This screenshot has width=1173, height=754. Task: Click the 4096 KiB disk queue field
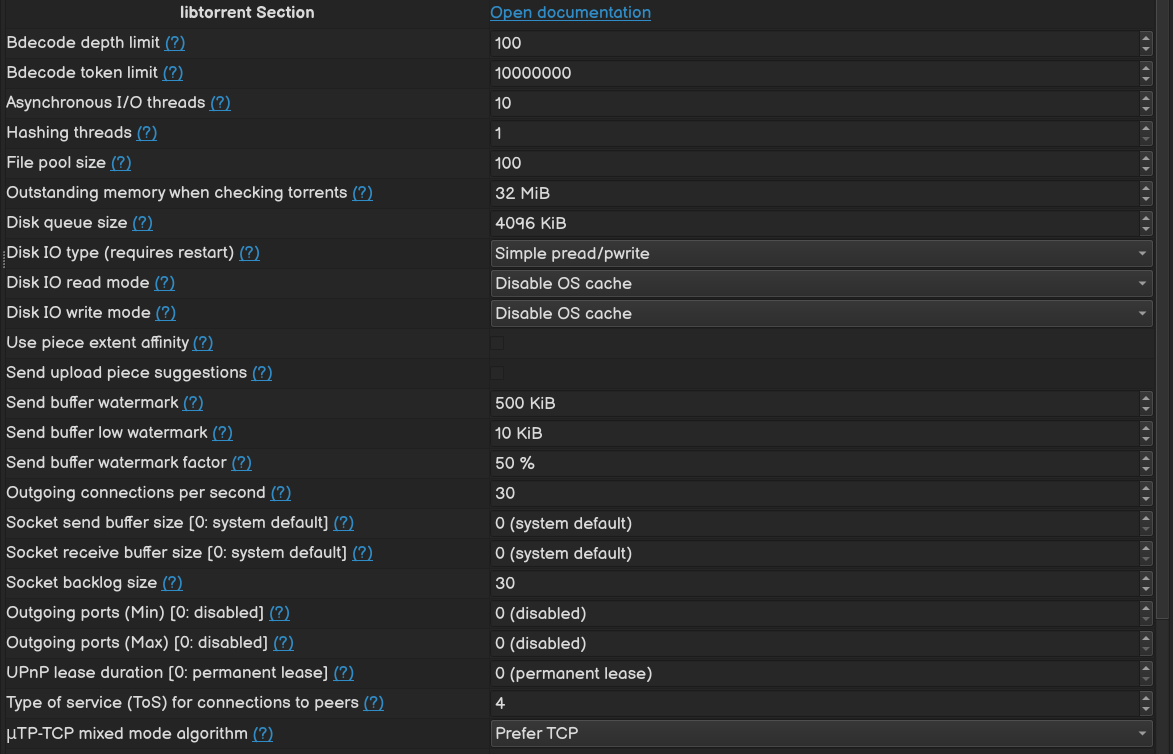click(x=815, y=223)
